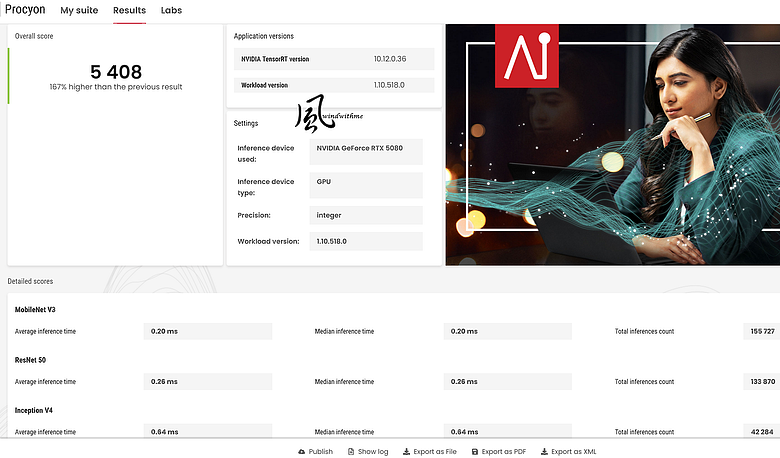
Task: Click the Show log document icon
Action: [351, 452]
